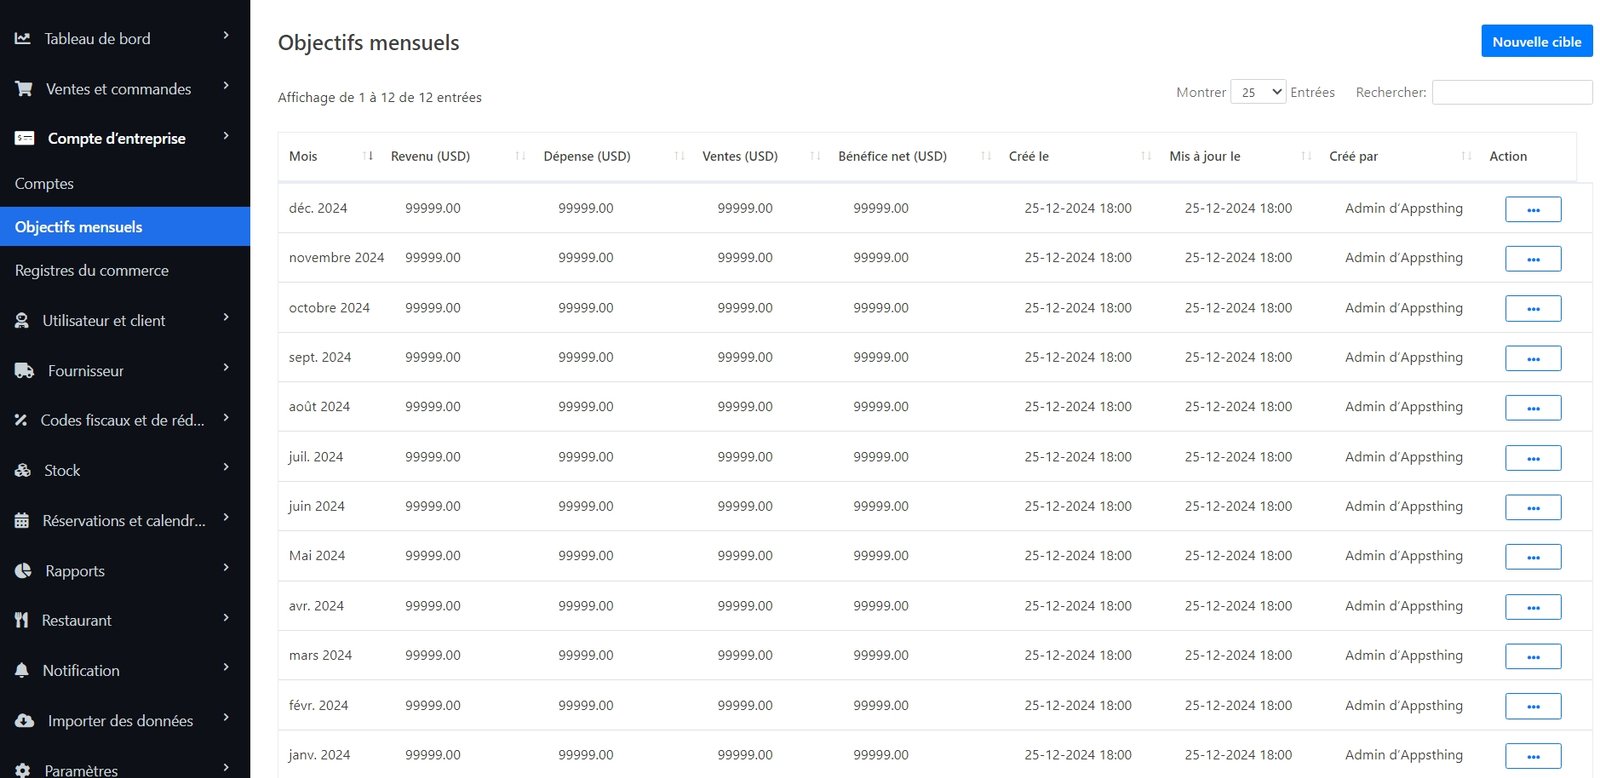Click the Stock boxes icon
The height and width of the screenshot is (778, 1600).
pyautogui.click(x=23, y=471)
